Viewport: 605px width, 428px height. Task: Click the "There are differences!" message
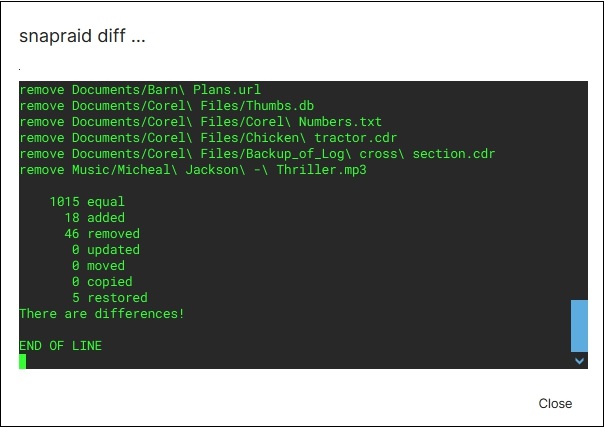tap(102, 314)
